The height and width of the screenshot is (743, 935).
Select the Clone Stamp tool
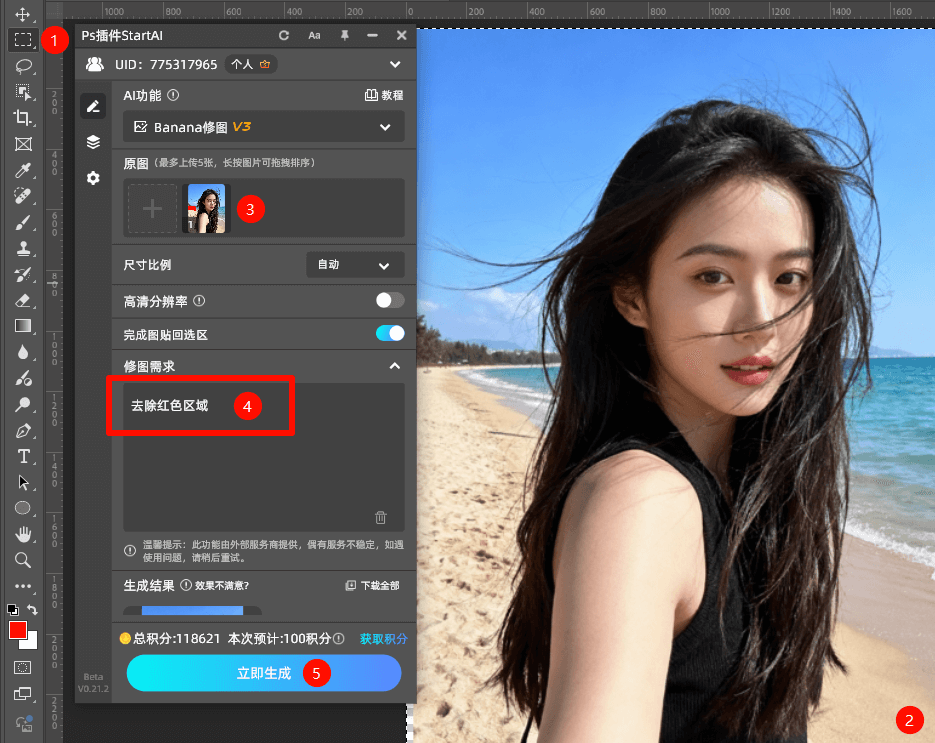pos(22,248)
